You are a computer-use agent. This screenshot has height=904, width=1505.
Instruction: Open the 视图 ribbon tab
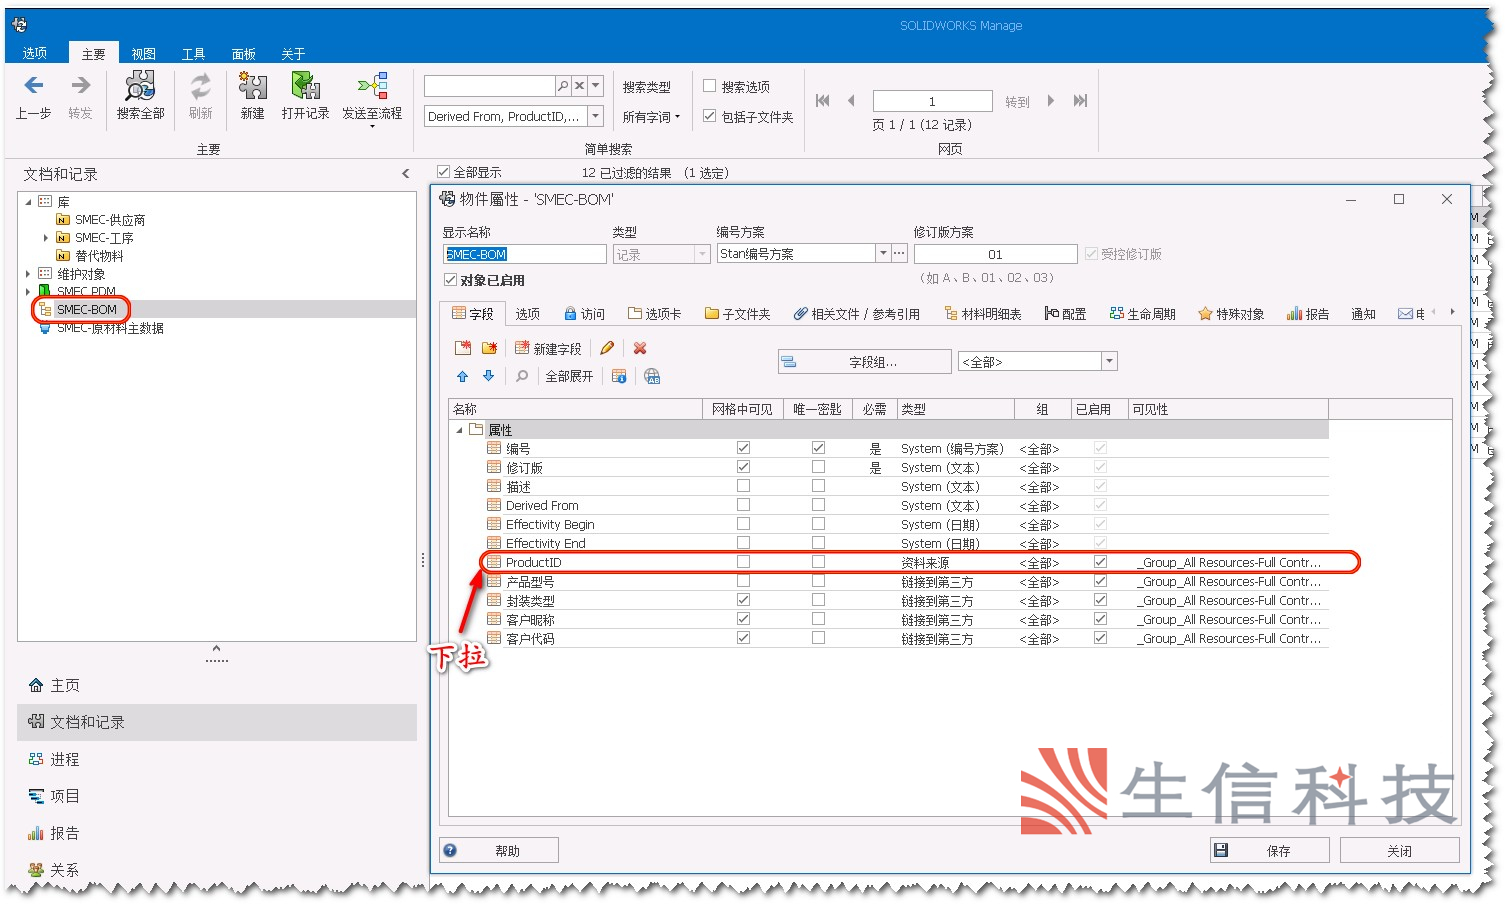point(144,54)
